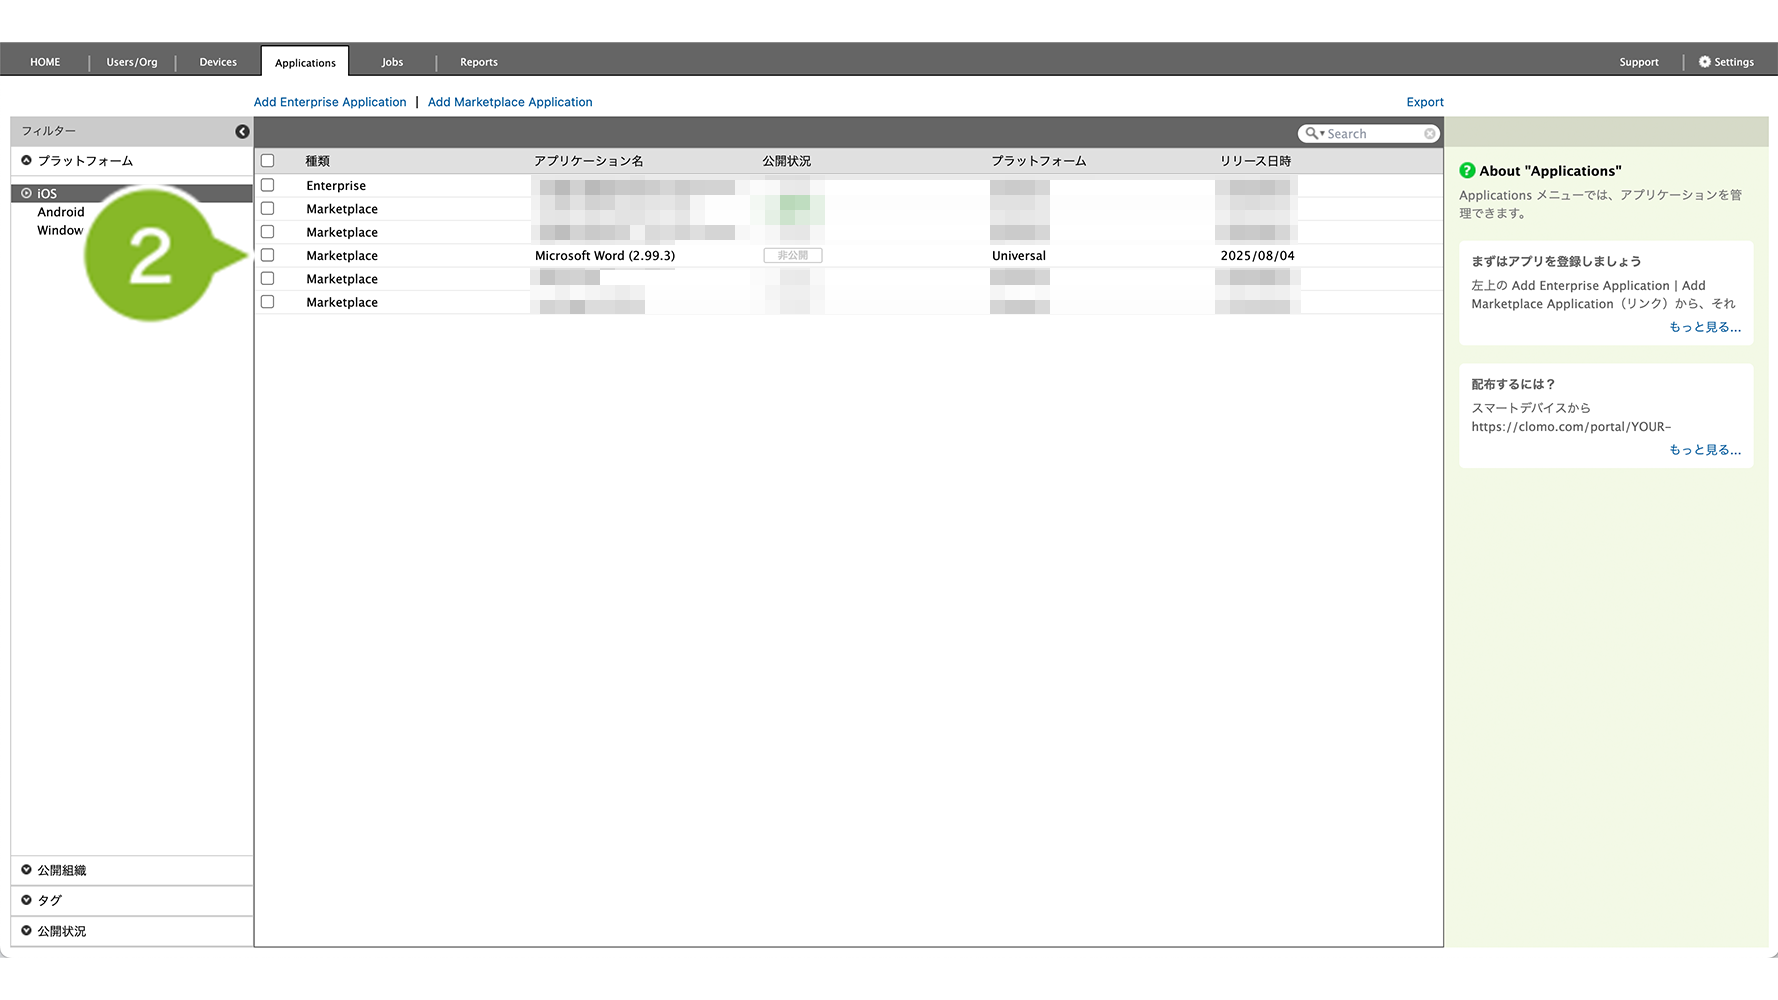This screenshot has height=1000, width=1778.
Task: Collapse the プラットフォーム filter section
Action: click(27, 161)
